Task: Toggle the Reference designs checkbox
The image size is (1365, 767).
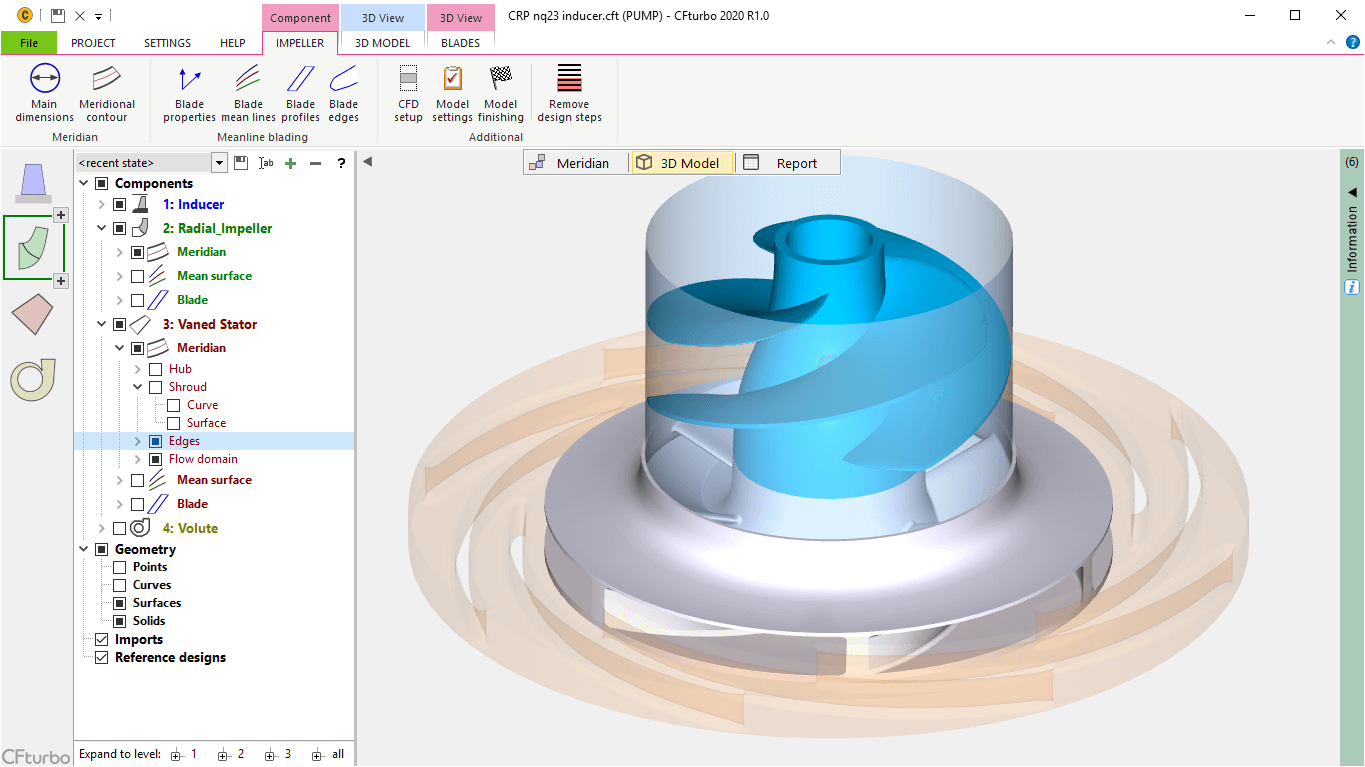Action: (x=101, y=658)
